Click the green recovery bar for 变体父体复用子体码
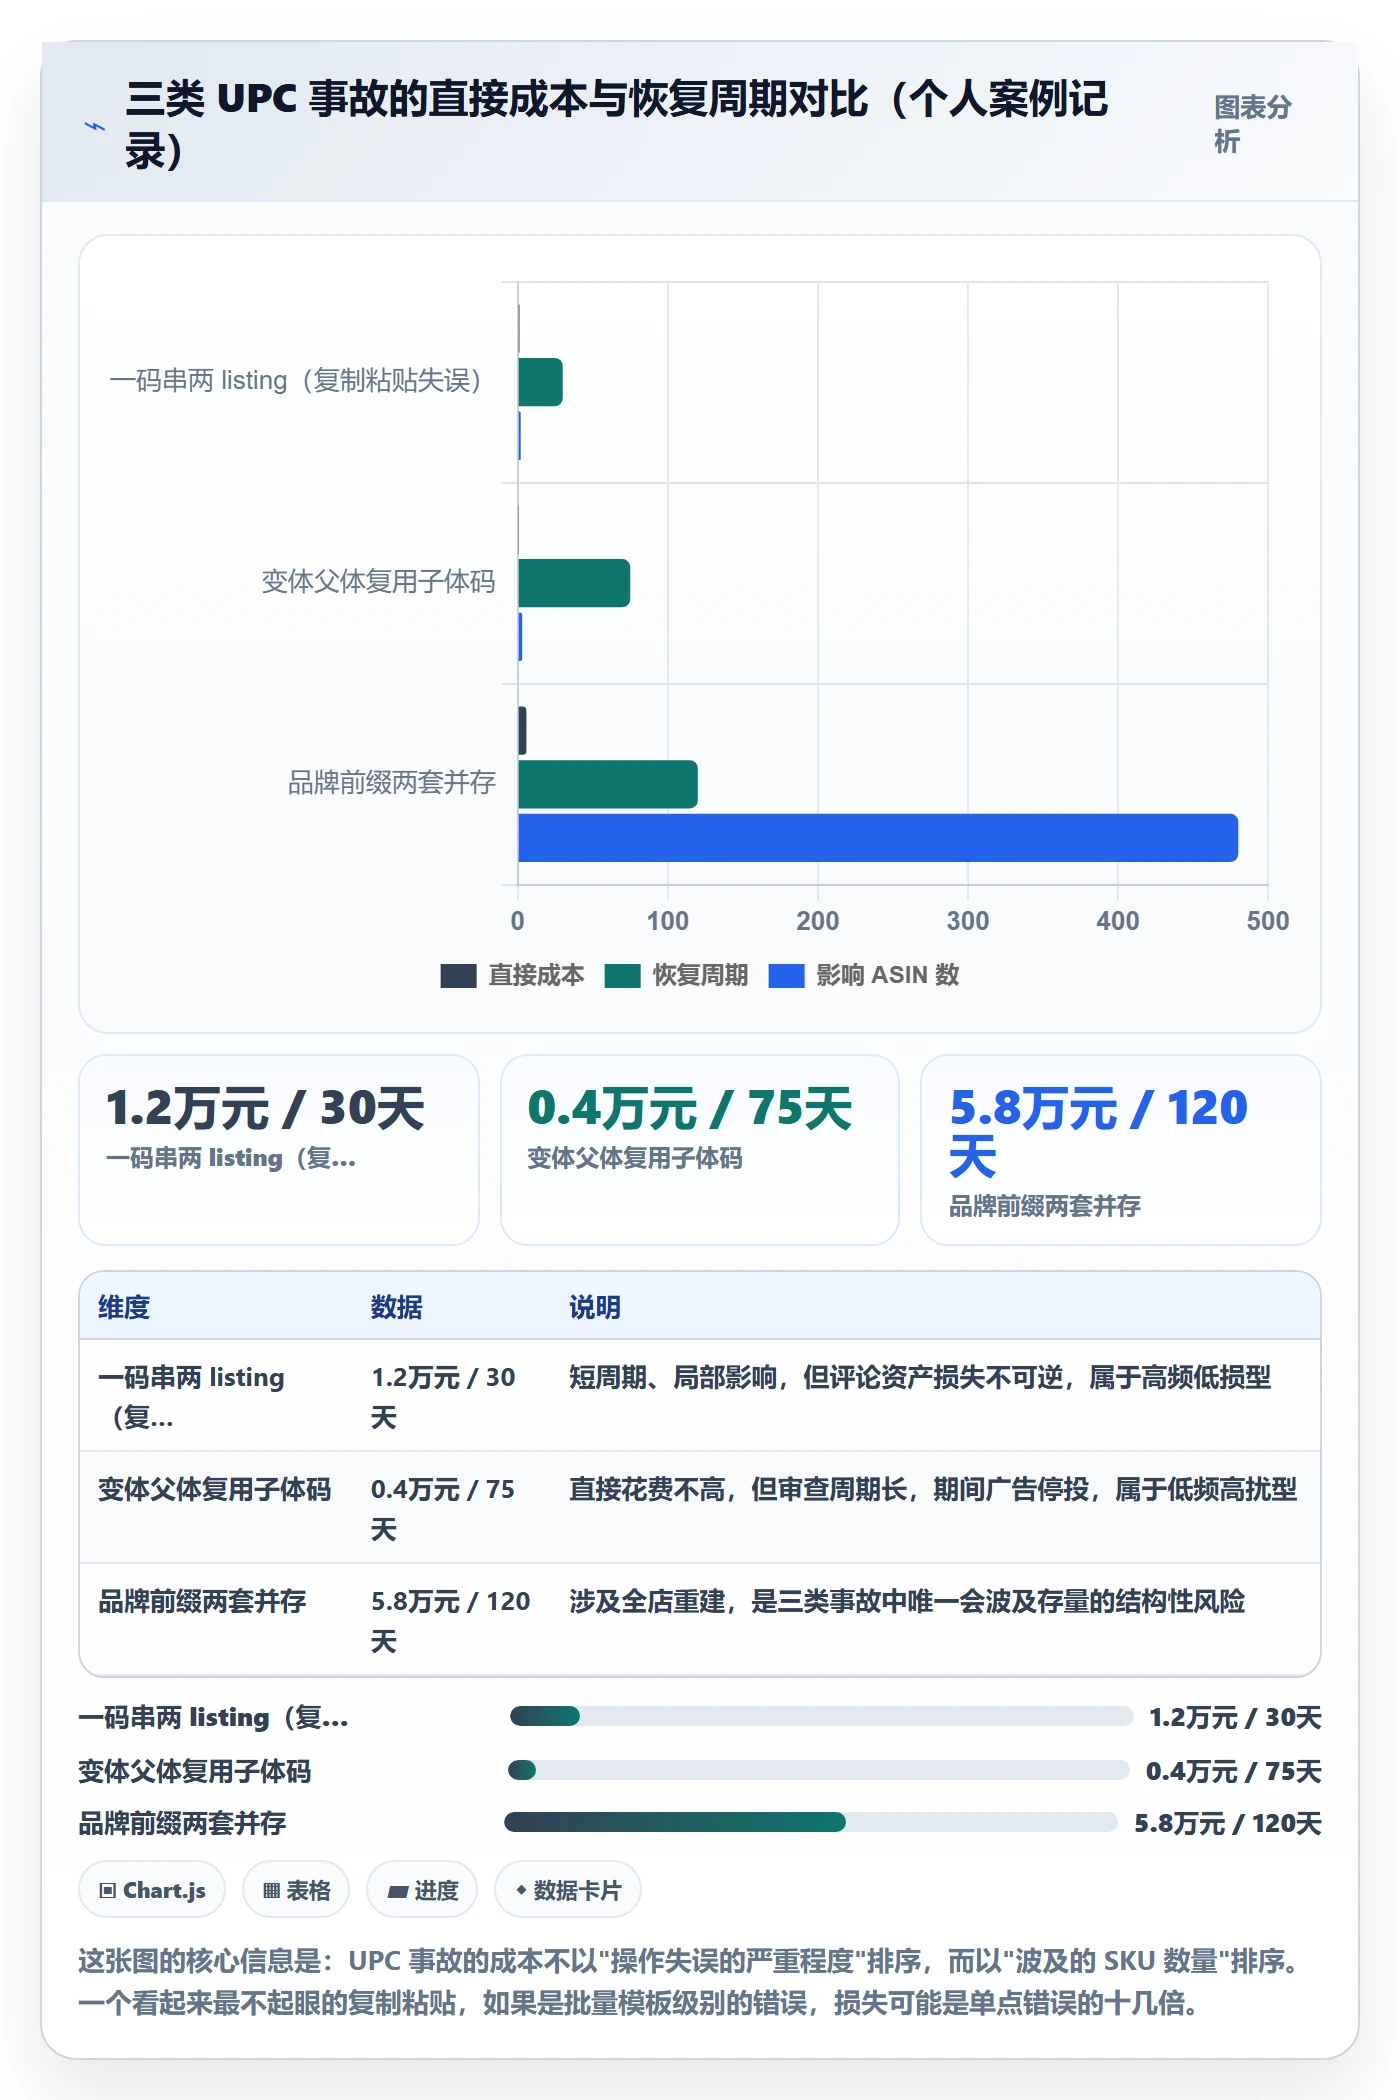This screenshot has width=1400, height=2100. (x=574, y=583)
